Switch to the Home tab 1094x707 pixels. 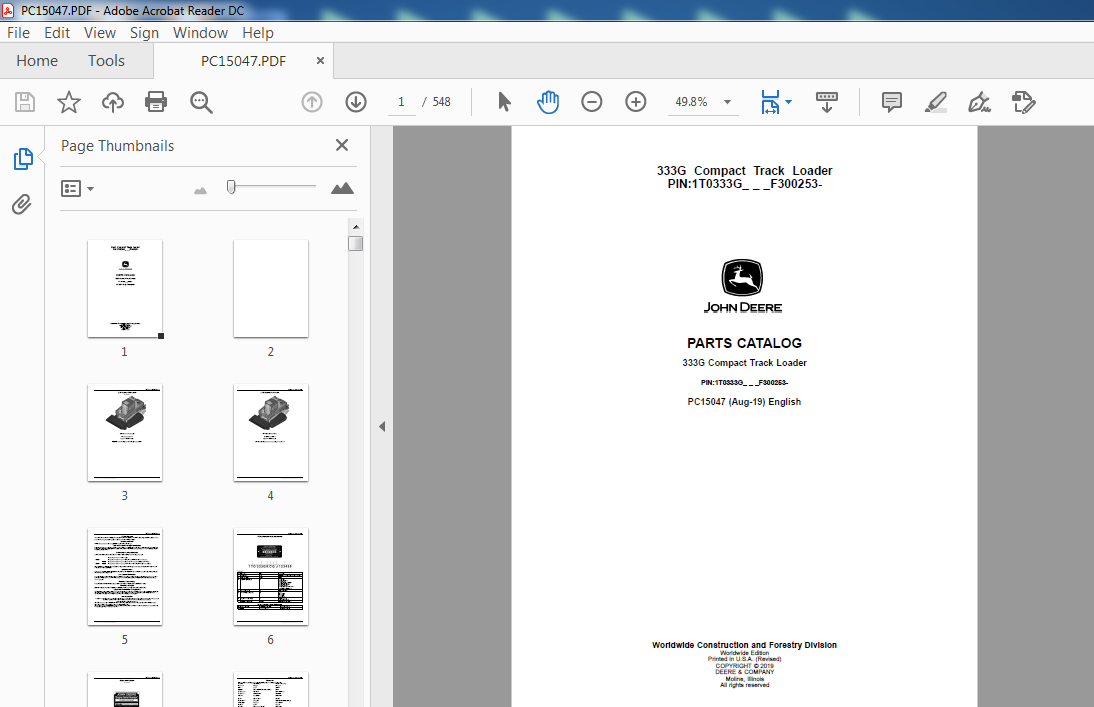(x=37, y=61)
